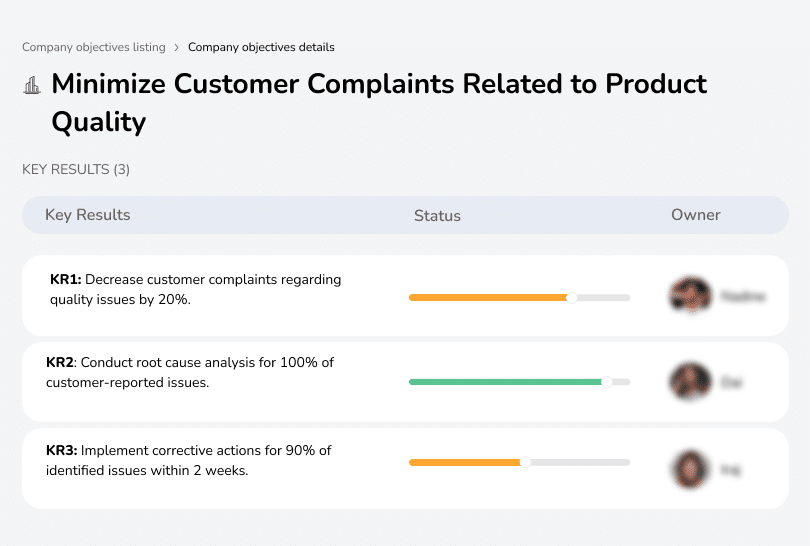This screenshot has height=546, width=810.
Task: Click the KR1 orange progress slider handle
Action: click(572, 298)
